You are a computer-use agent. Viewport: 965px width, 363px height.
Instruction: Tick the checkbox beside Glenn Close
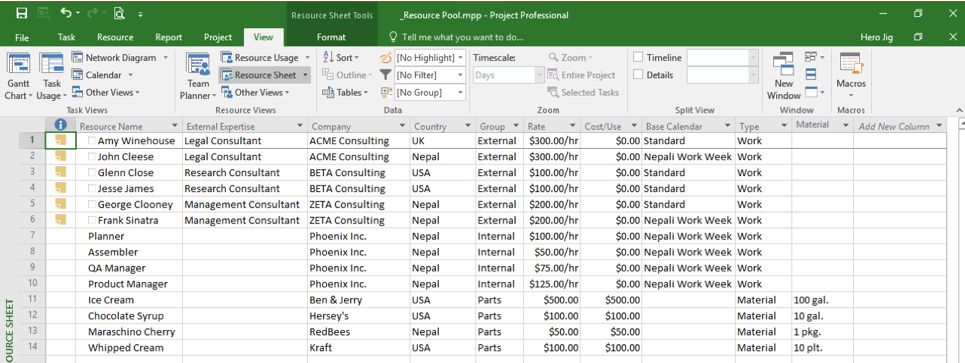(x=92, y=173)
